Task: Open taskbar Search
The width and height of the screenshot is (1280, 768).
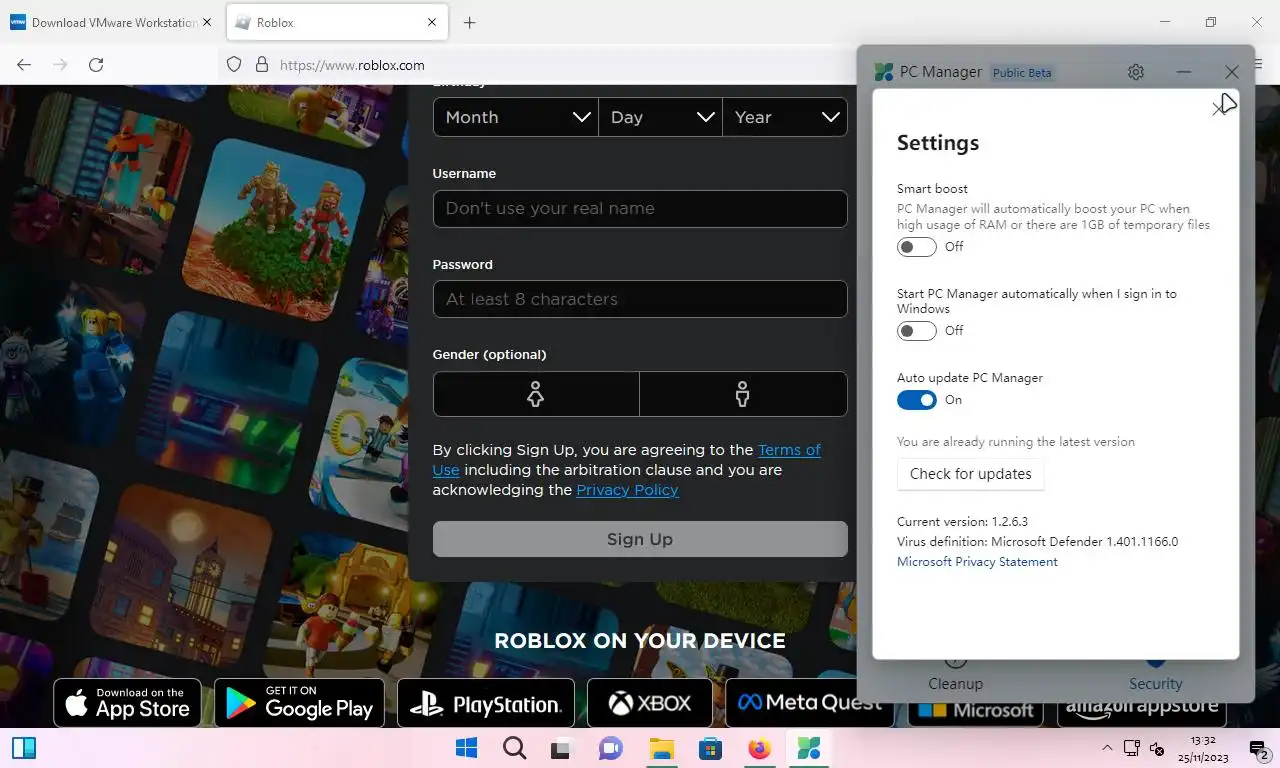Action: point(514,748)
